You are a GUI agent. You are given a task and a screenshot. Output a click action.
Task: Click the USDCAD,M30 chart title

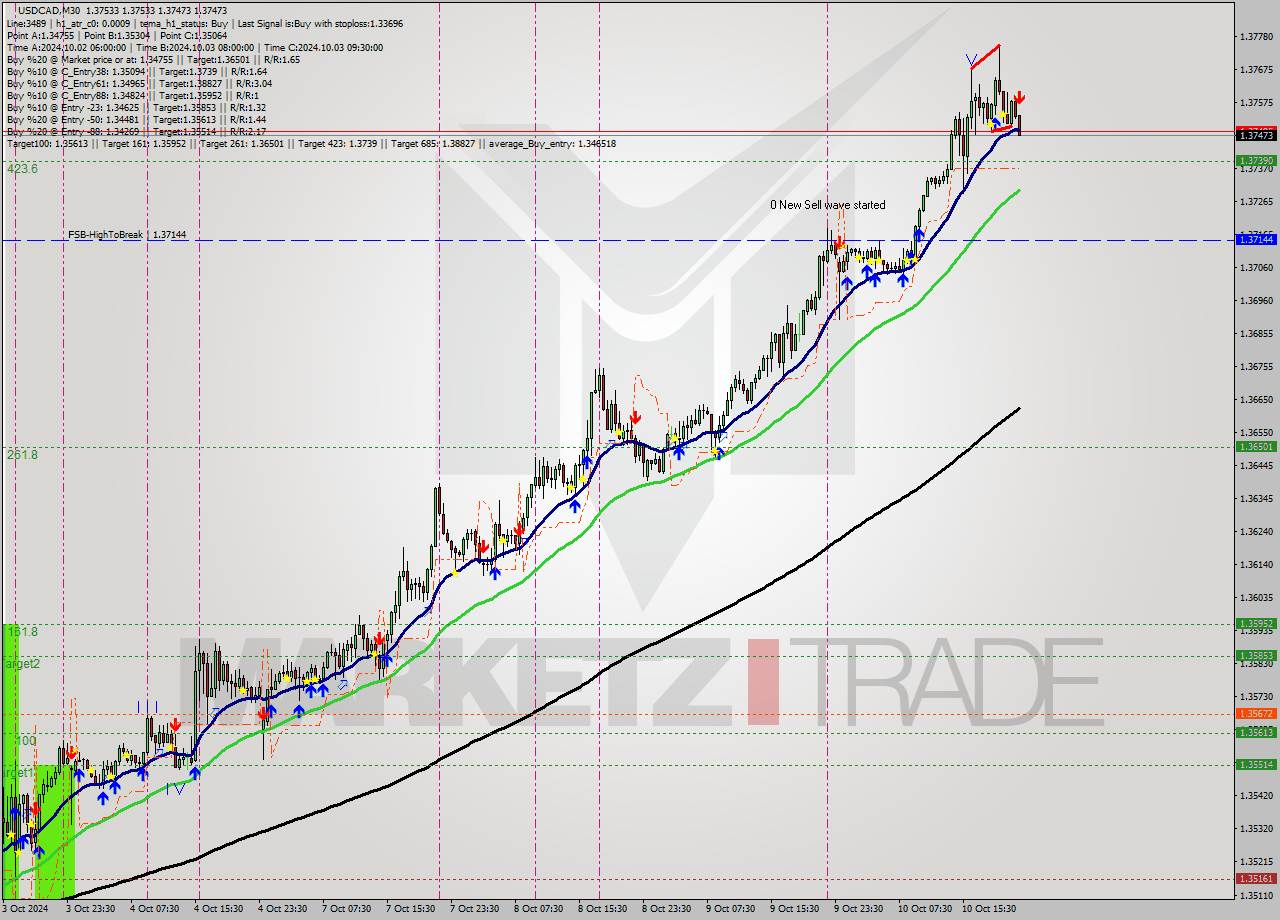coord(49,9)
